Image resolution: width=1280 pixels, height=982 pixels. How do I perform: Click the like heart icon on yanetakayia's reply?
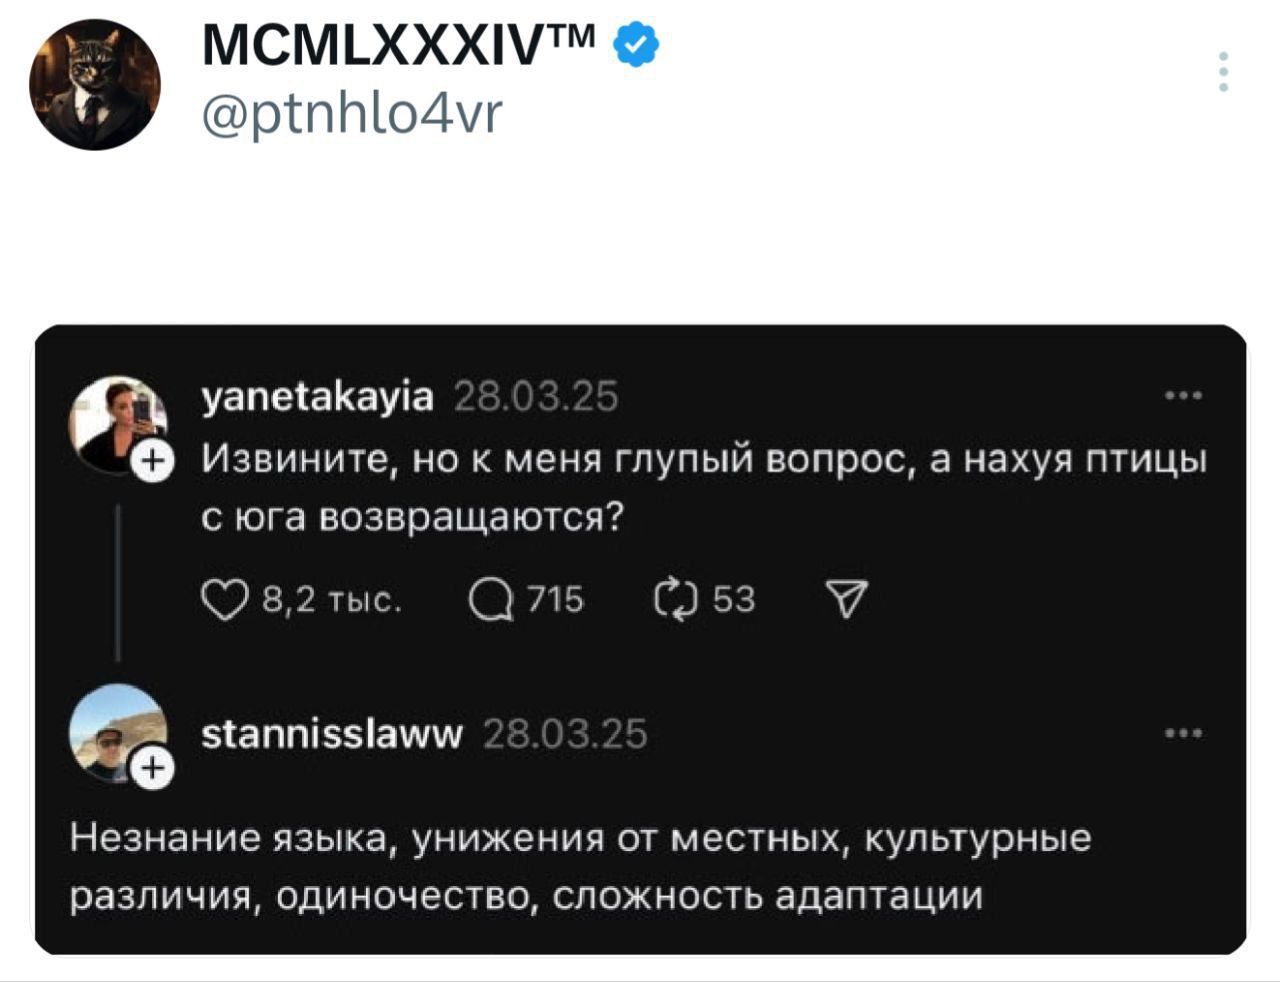click(x=228, y=599)
